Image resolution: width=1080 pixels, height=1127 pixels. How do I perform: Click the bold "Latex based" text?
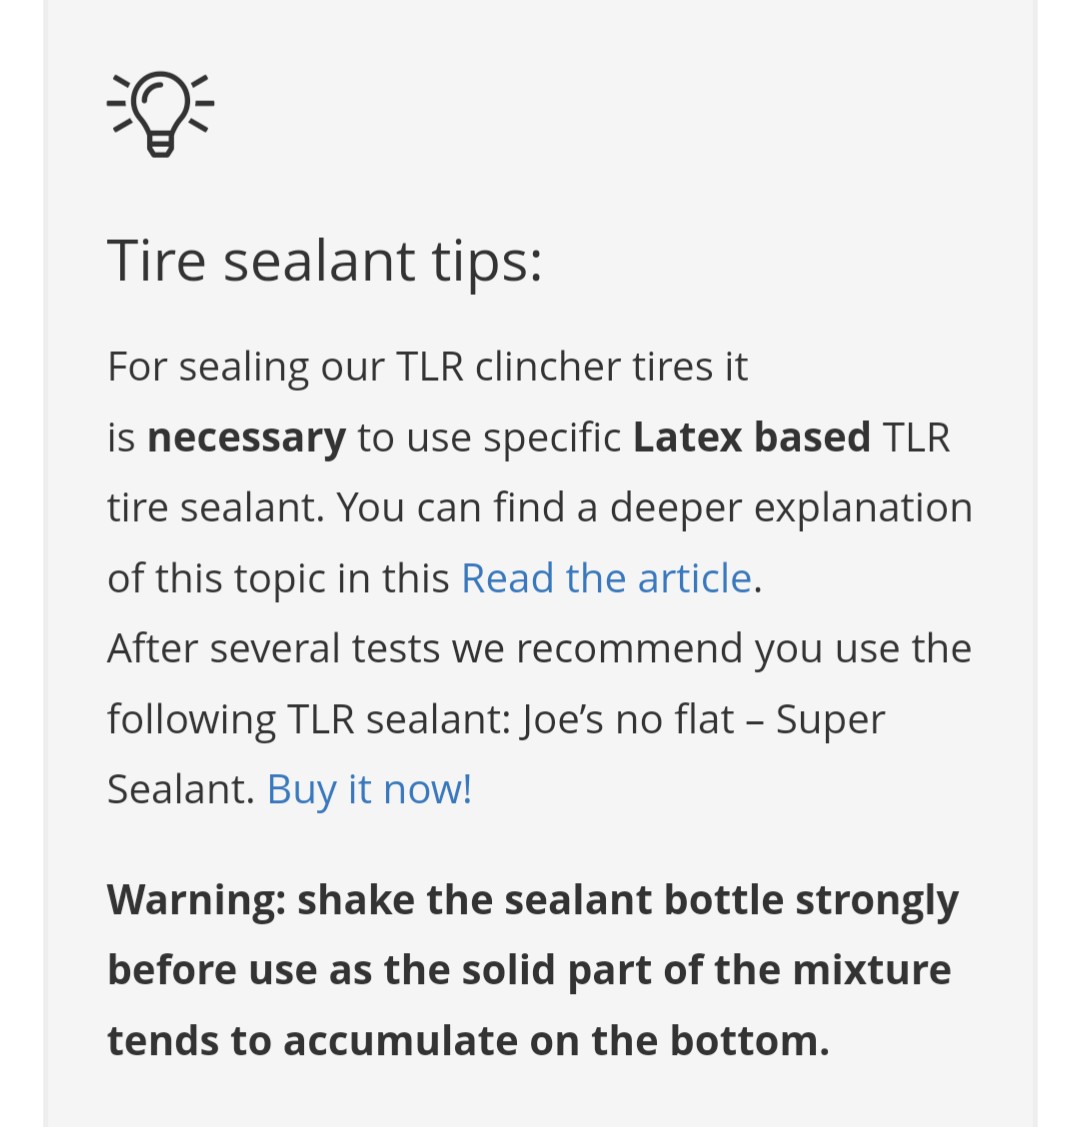pyautogui.click(x=751, y=438)
